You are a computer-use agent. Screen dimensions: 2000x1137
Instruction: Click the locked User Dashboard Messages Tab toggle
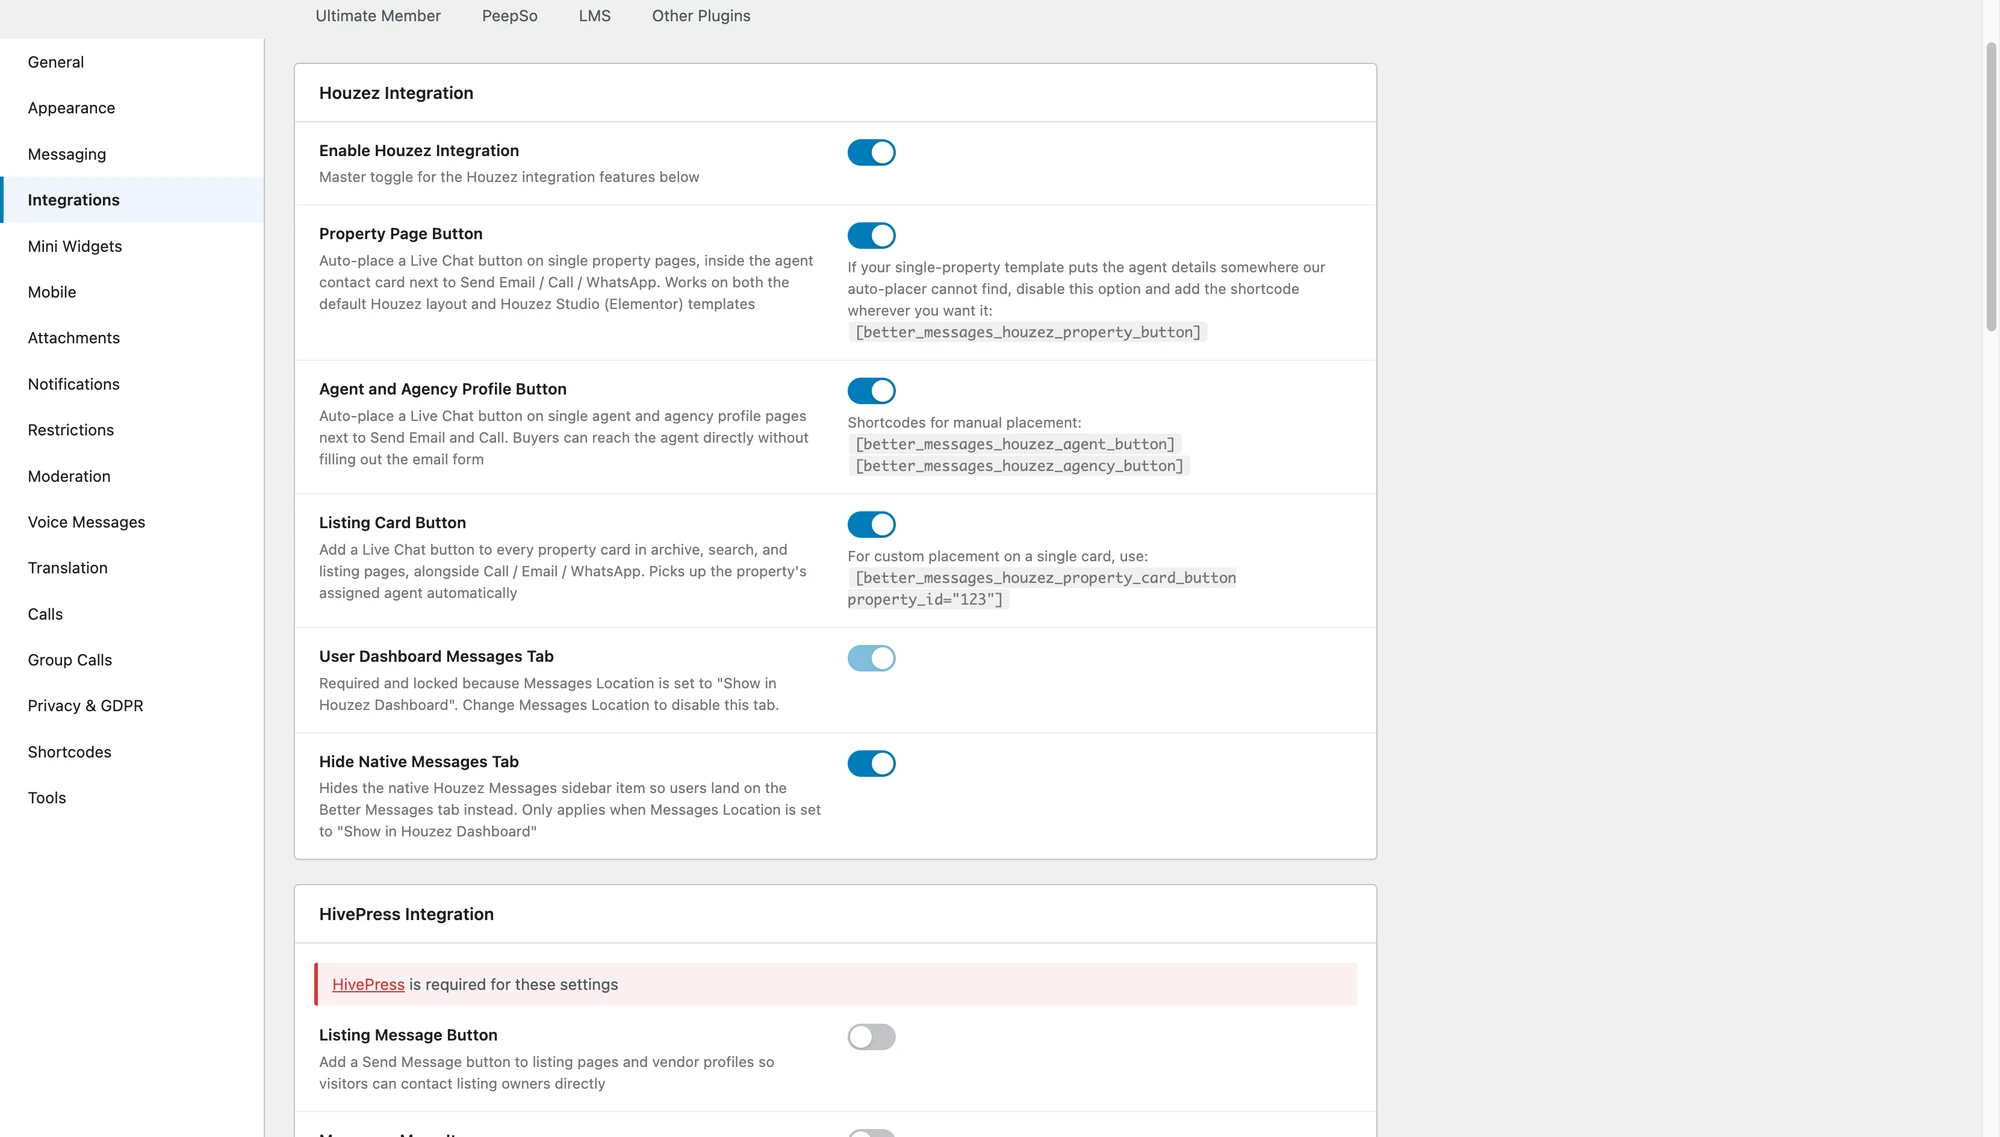871,658
